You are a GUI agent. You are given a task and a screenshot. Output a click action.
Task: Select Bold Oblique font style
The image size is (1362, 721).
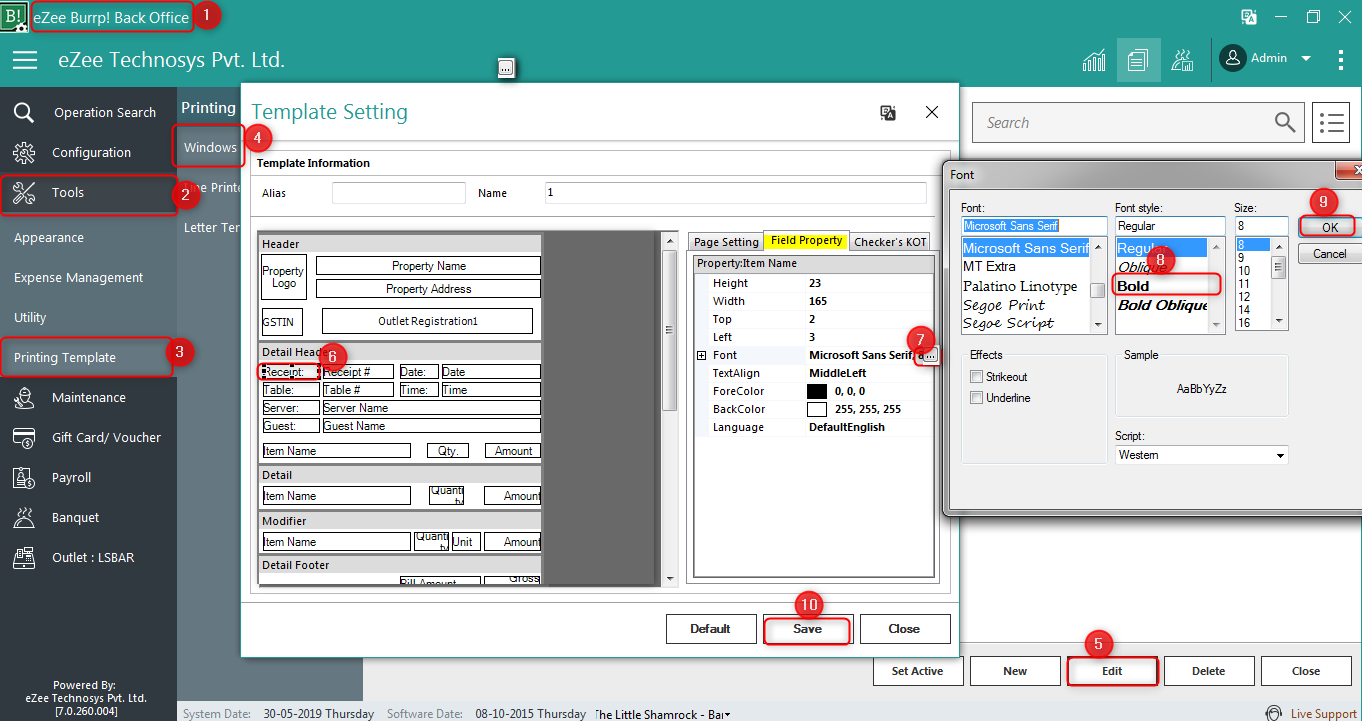point(1162,305)
